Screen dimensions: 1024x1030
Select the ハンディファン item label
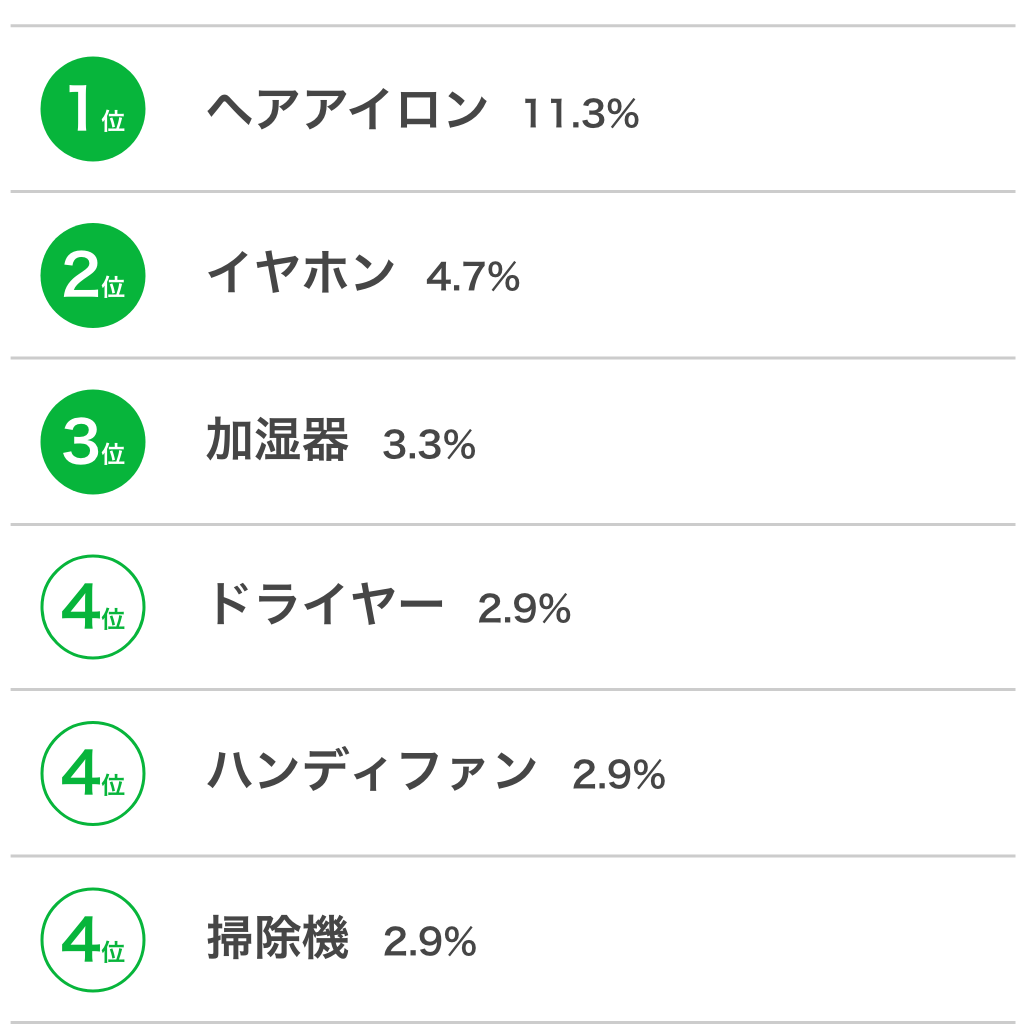click(372, 770)
